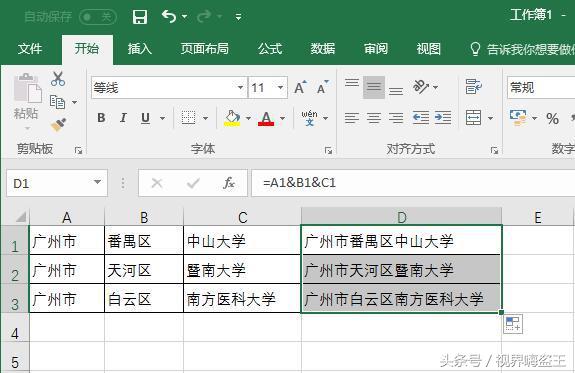Viewport: 575px width, 373px height.
Task: Open the number format 常规 combo box
Action: (x=541, y=88)
